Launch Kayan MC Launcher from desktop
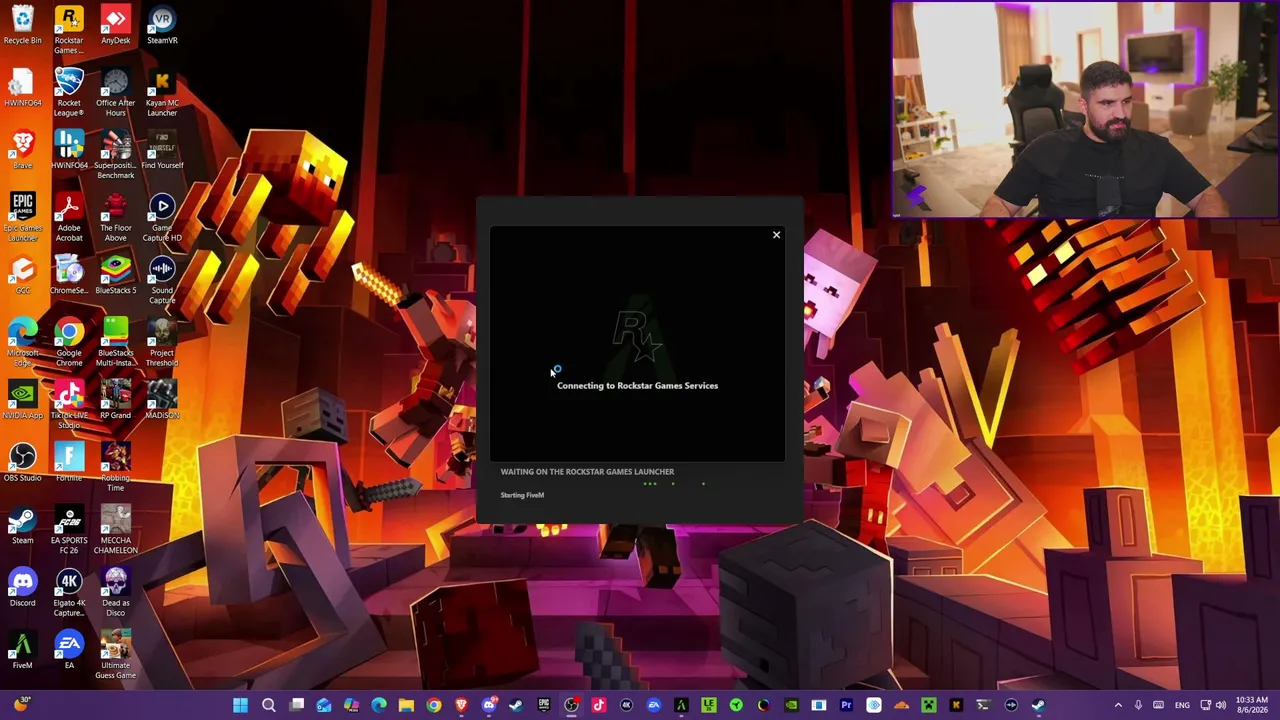Screen dimensions: 1280x720 coord(162,93)
